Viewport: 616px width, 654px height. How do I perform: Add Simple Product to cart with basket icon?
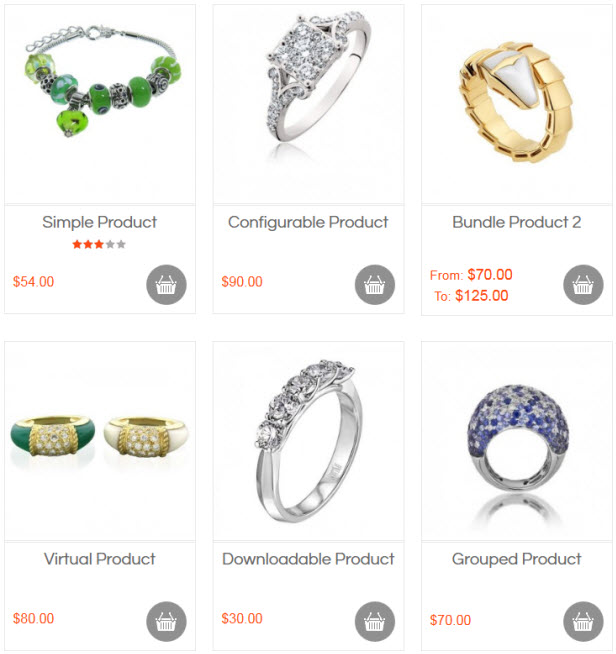pos(166,284)
